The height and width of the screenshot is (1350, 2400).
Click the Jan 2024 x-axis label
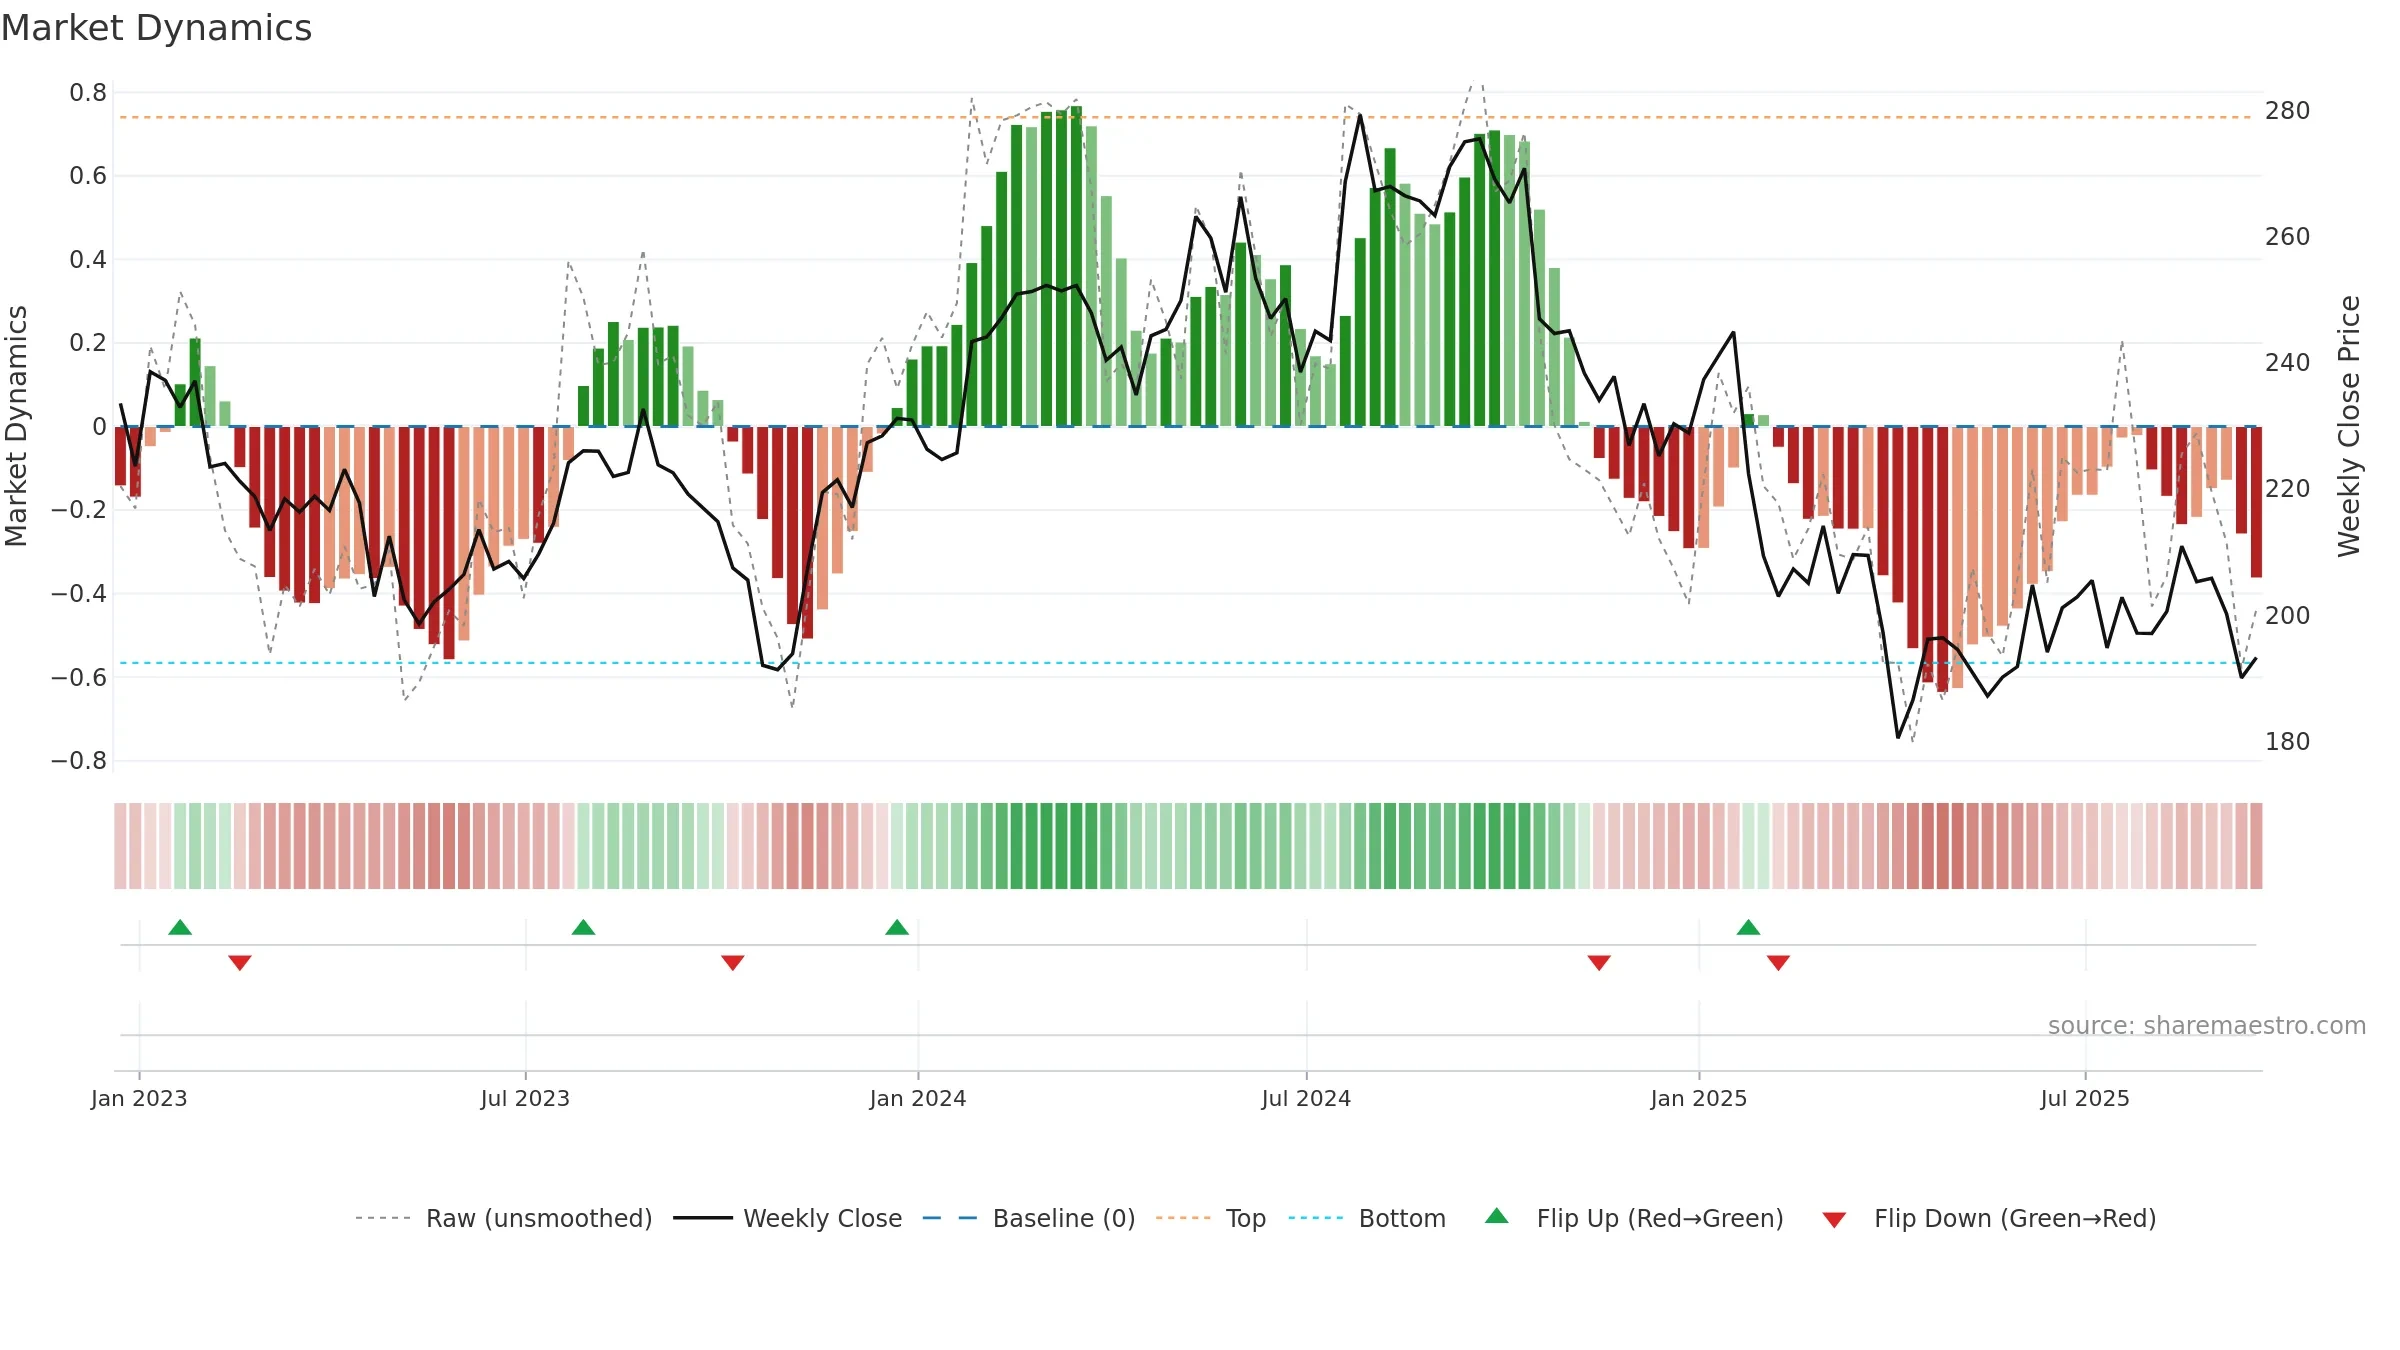point(918,1098)
